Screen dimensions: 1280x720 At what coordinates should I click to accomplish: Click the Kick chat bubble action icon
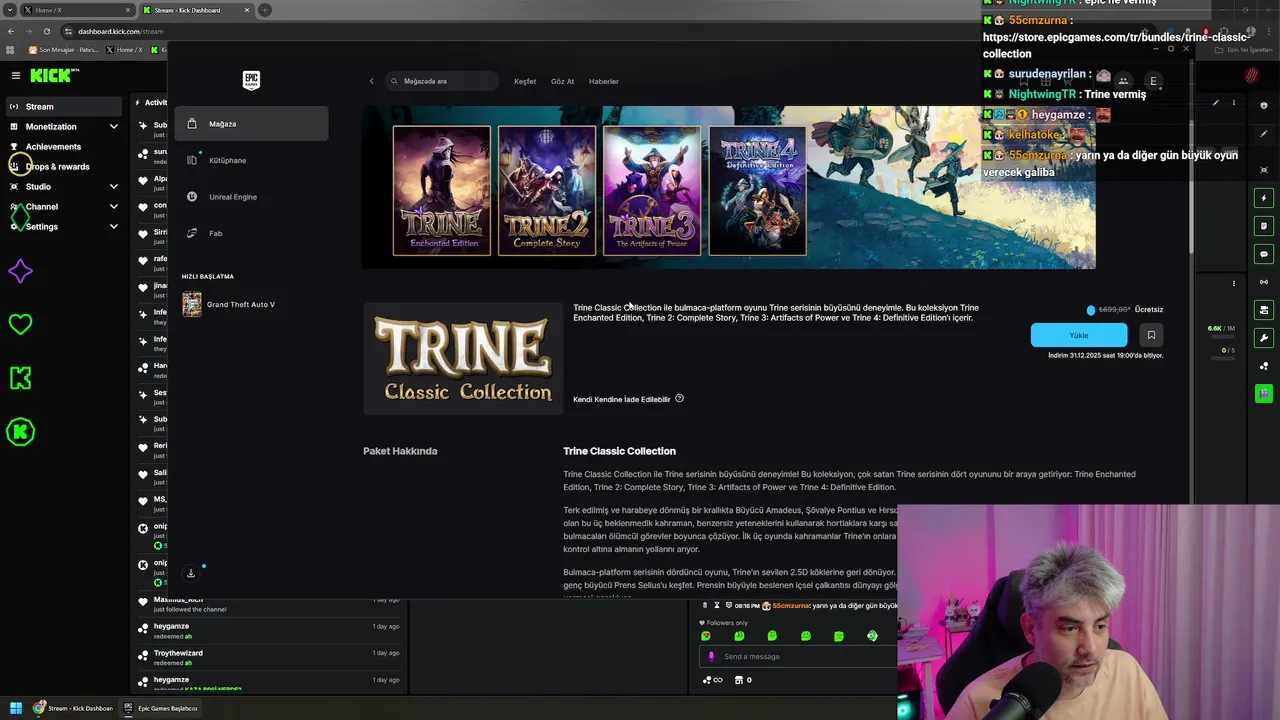(x=1264, y=254)
